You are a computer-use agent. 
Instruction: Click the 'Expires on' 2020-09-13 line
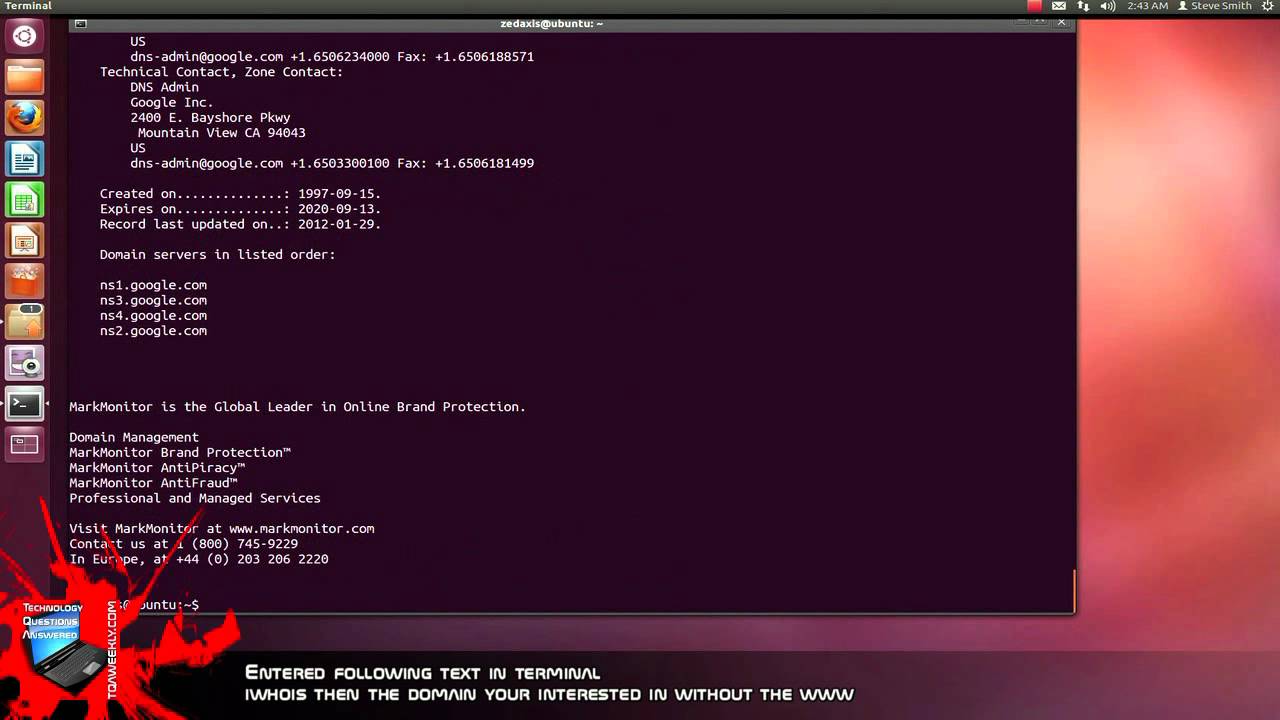[240, 209]
